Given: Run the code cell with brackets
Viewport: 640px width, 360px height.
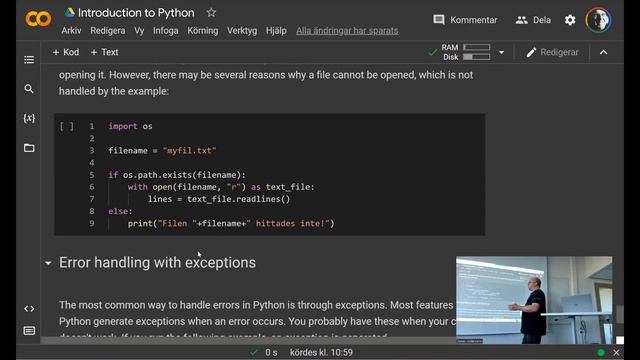Looking at the screenshot, I should (x=67, y=126).
